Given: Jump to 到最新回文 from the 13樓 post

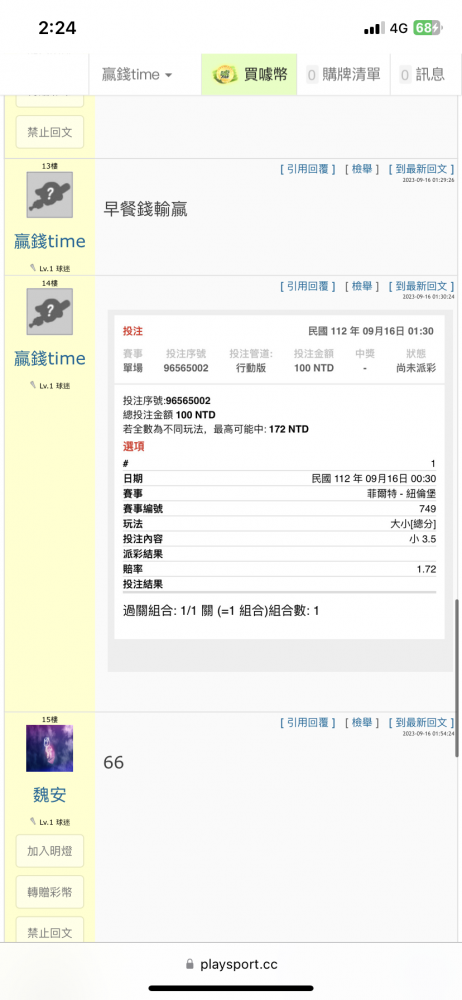Looking at the screenshot, I should 421,169.
